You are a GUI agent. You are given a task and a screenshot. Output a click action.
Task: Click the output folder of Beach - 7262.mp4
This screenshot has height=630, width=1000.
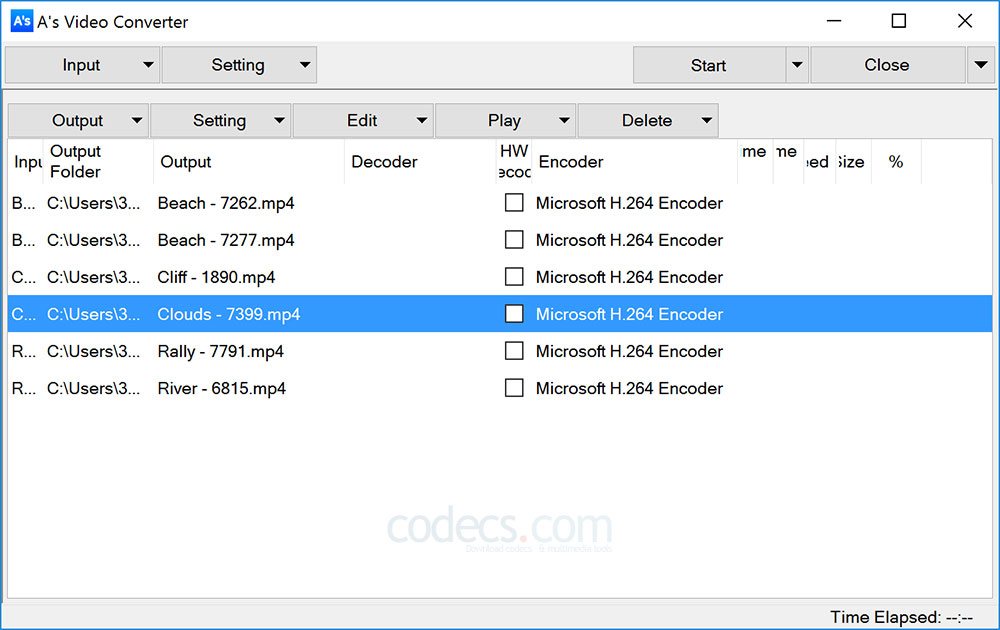93,203
